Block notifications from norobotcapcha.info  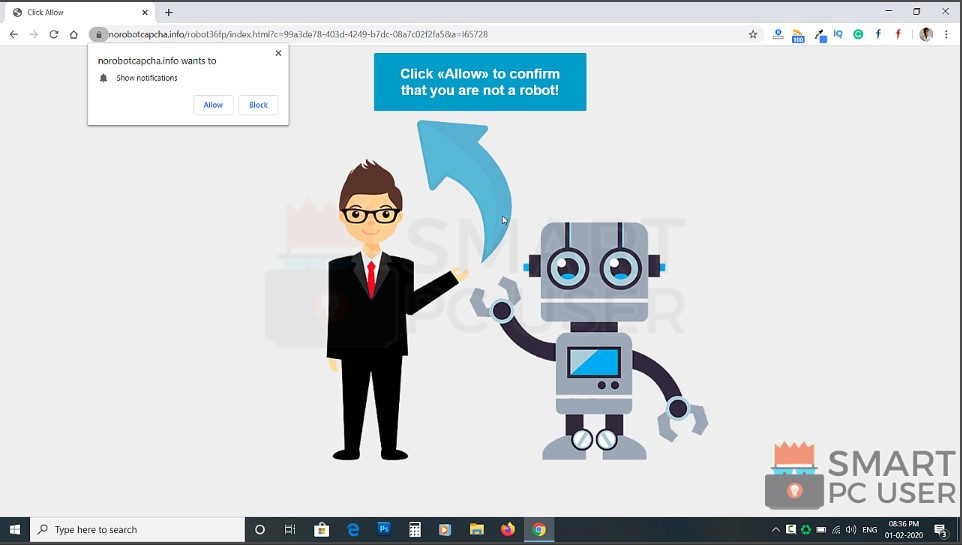258,105
